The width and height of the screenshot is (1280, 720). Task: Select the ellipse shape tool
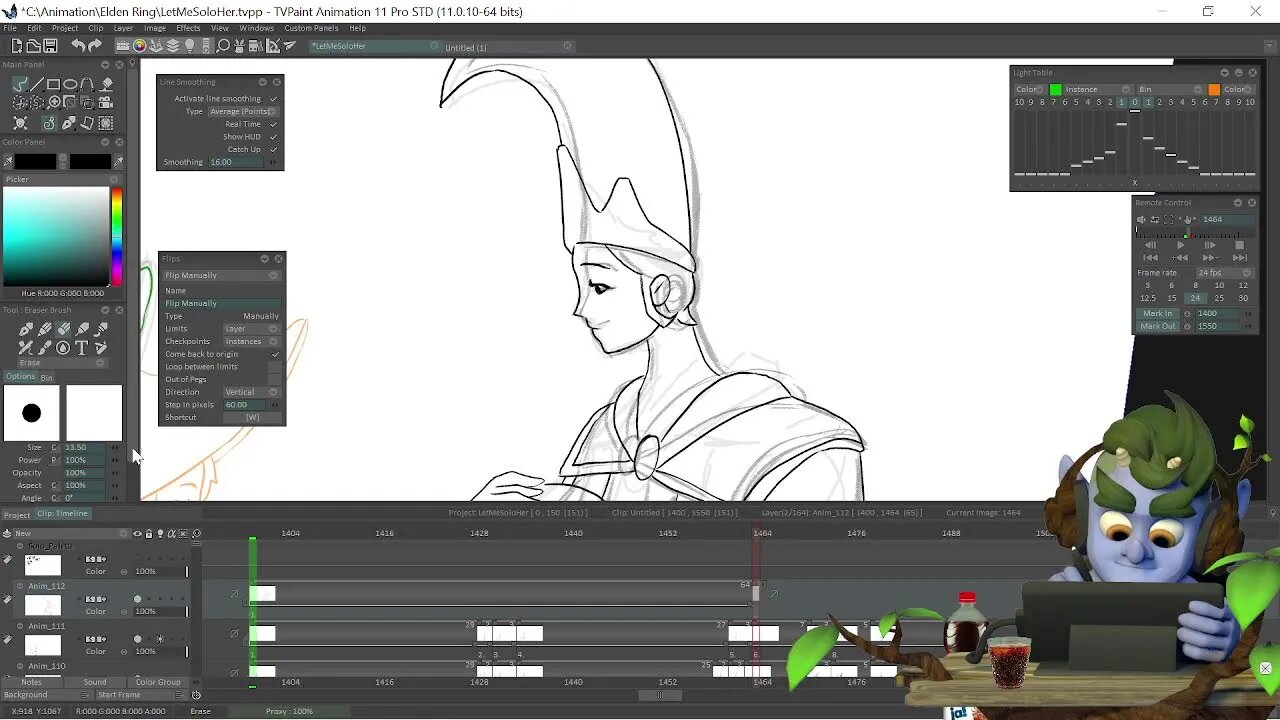coord(70,84)
